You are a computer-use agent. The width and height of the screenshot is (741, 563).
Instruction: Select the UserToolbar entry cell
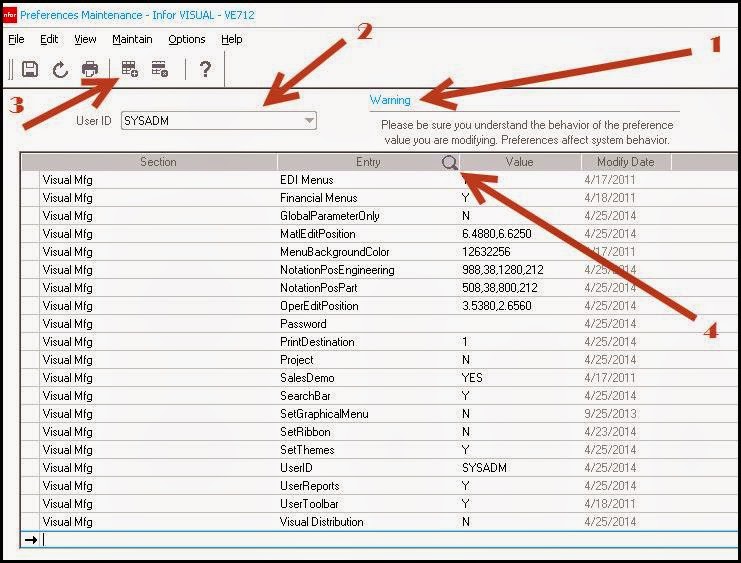[x=368, y=503]
